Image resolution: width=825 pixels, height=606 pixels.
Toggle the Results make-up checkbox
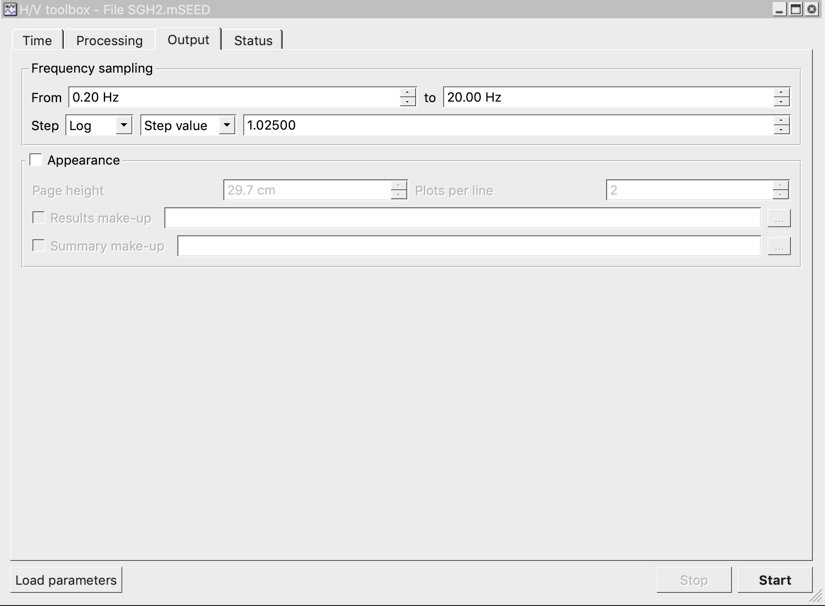pos(39,218)
